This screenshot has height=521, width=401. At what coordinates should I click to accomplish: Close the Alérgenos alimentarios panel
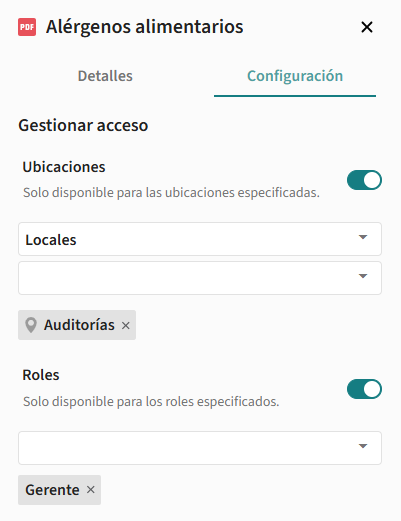tap(367, 27)
